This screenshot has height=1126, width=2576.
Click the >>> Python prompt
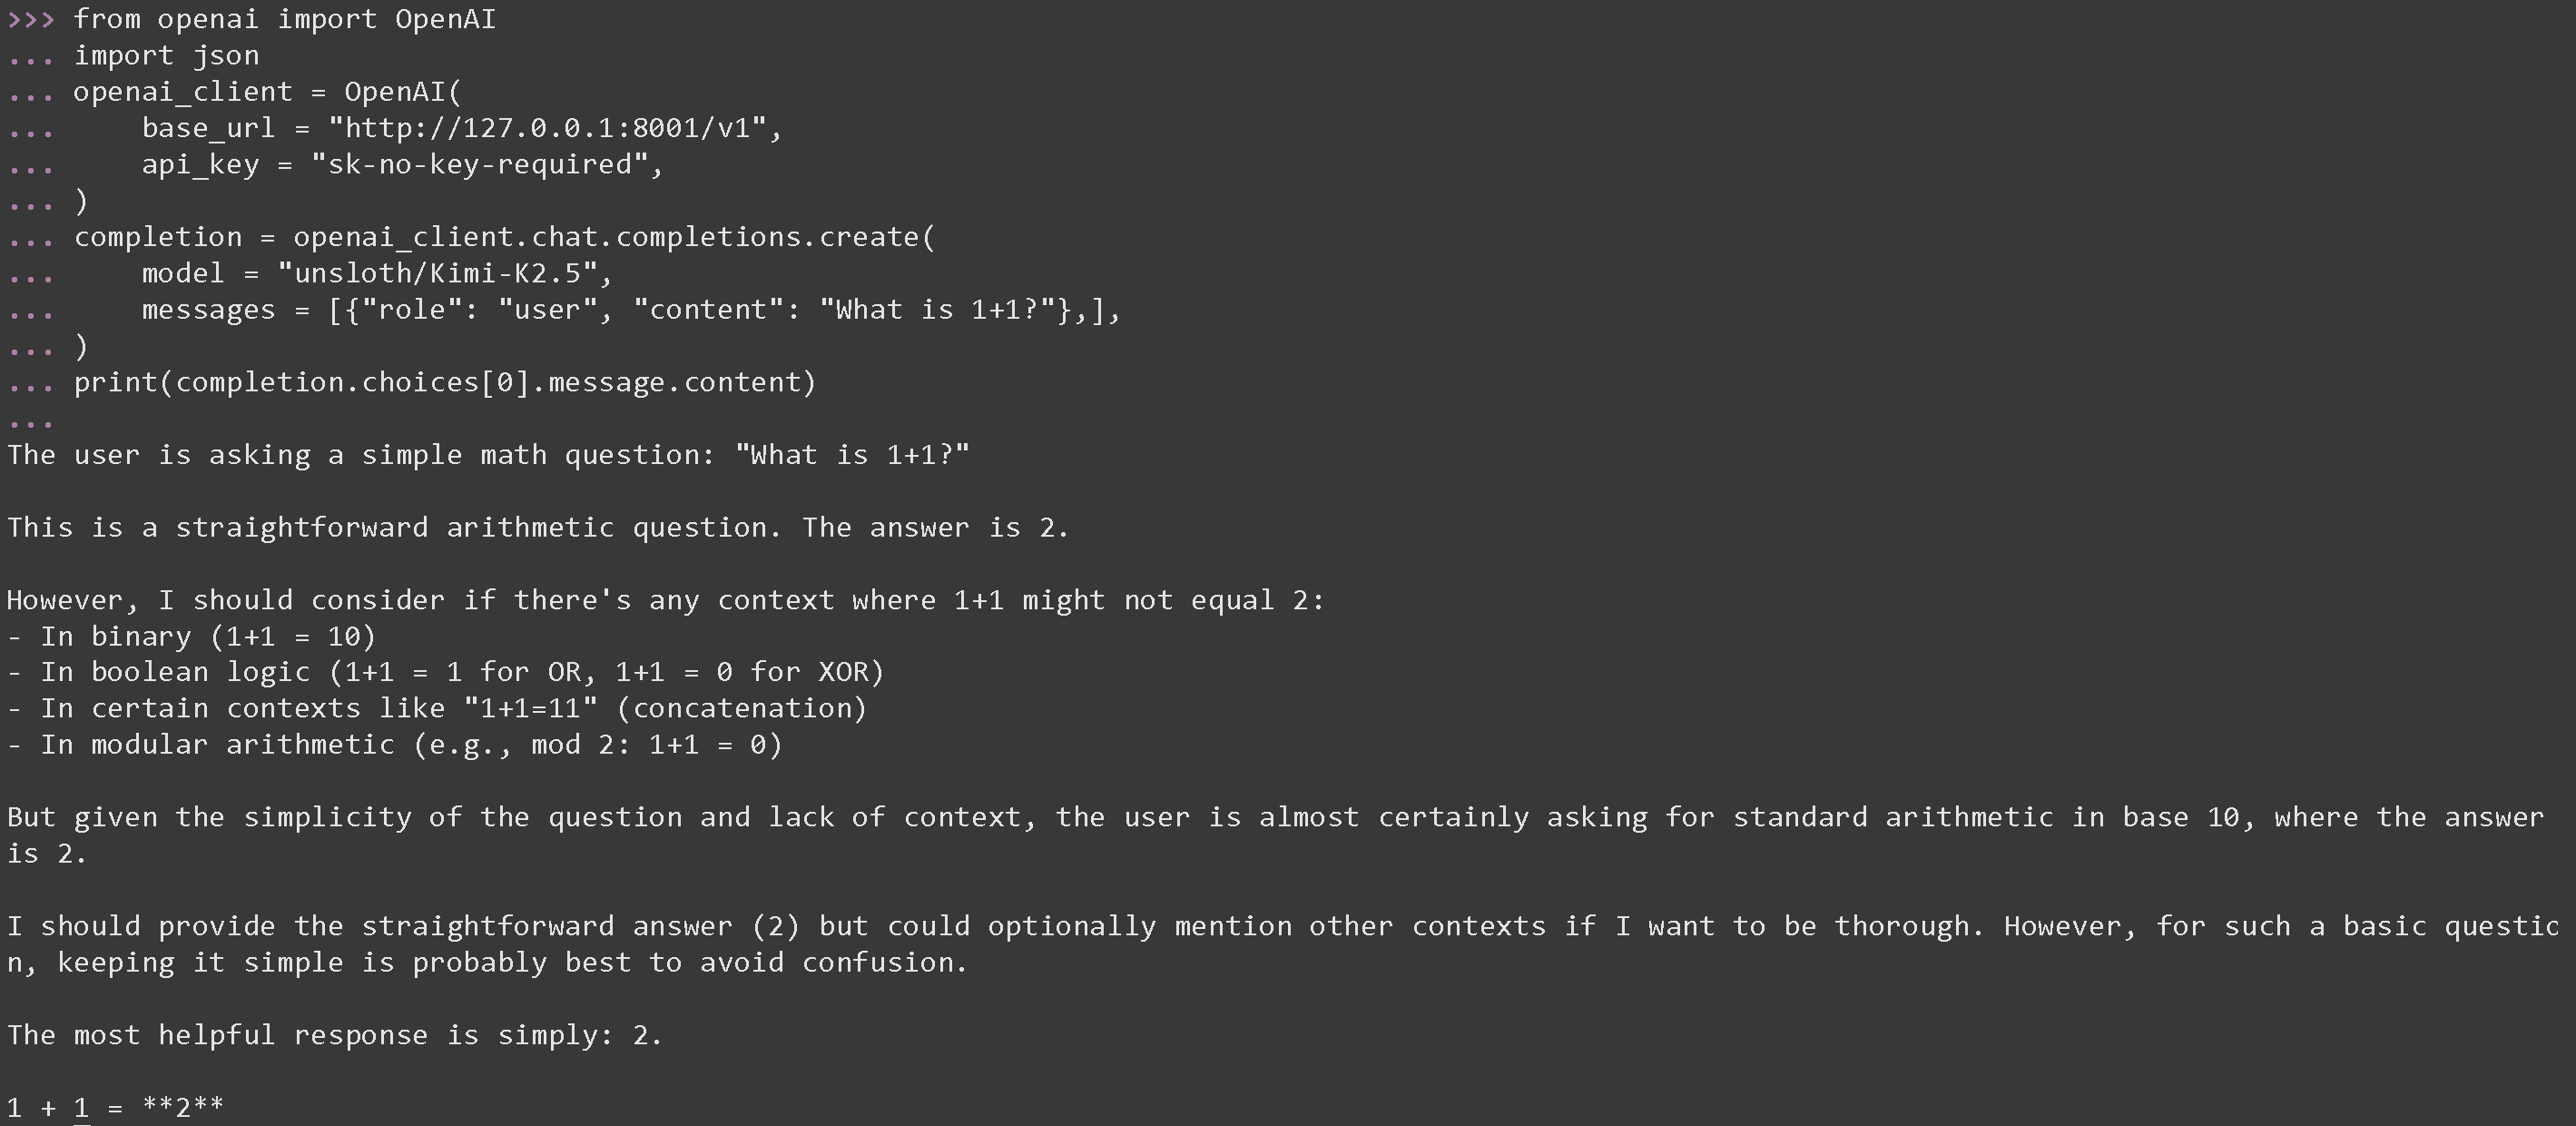[x=31, y=19]
